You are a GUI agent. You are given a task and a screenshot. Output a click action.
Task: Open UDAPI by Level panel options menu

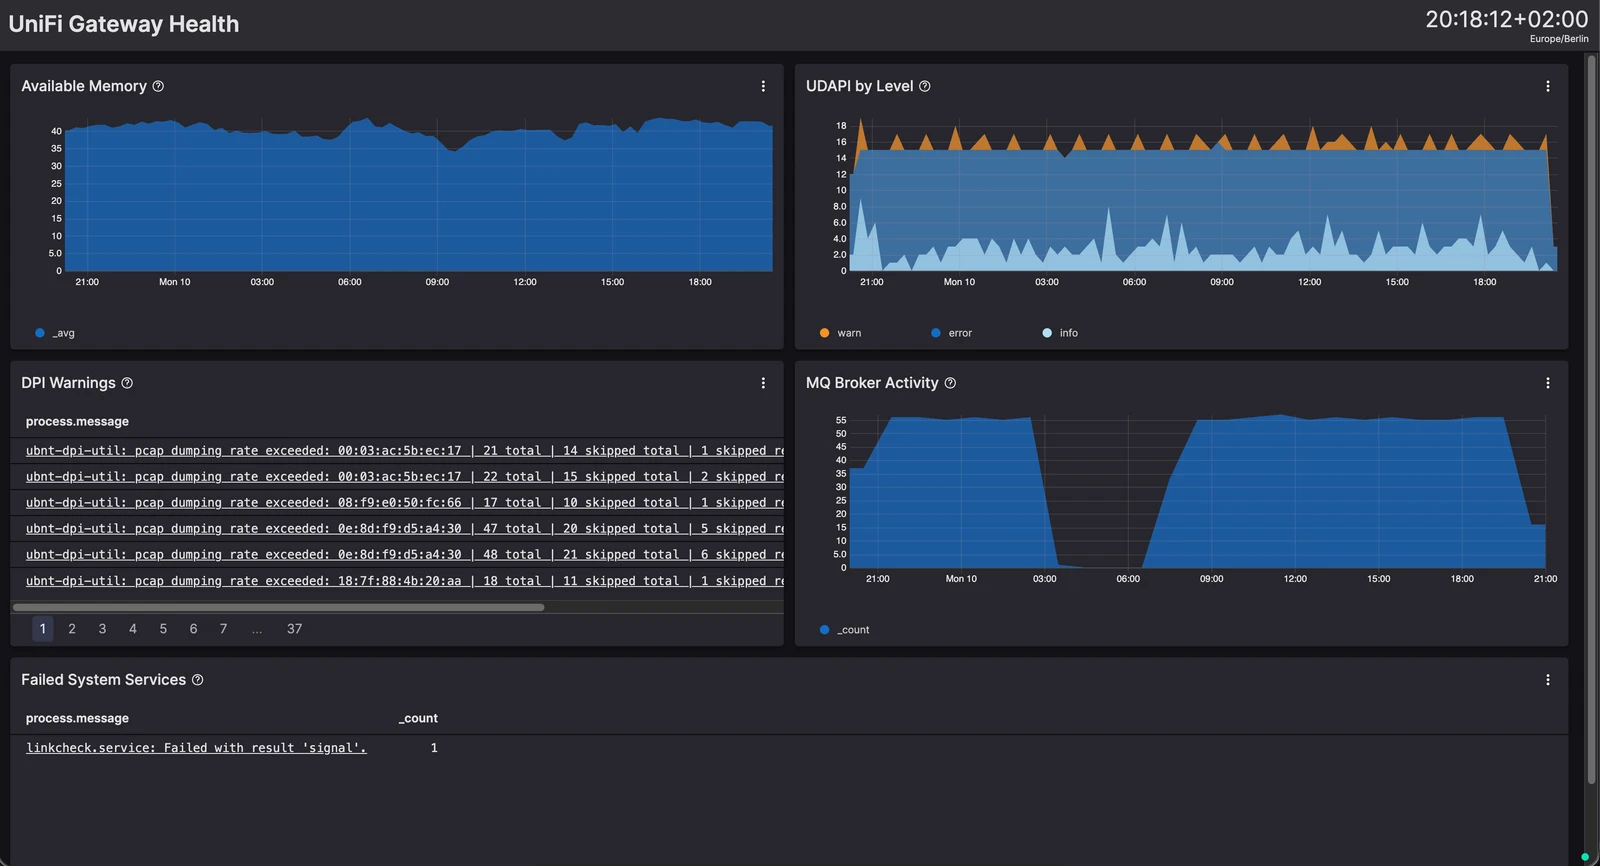click(1548, 86)
